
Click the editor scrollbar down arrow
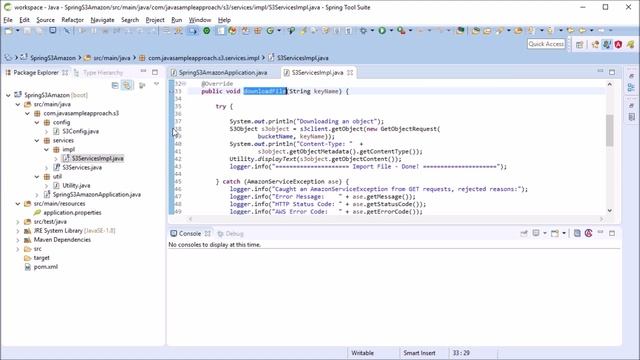click(x=609, y=211)
